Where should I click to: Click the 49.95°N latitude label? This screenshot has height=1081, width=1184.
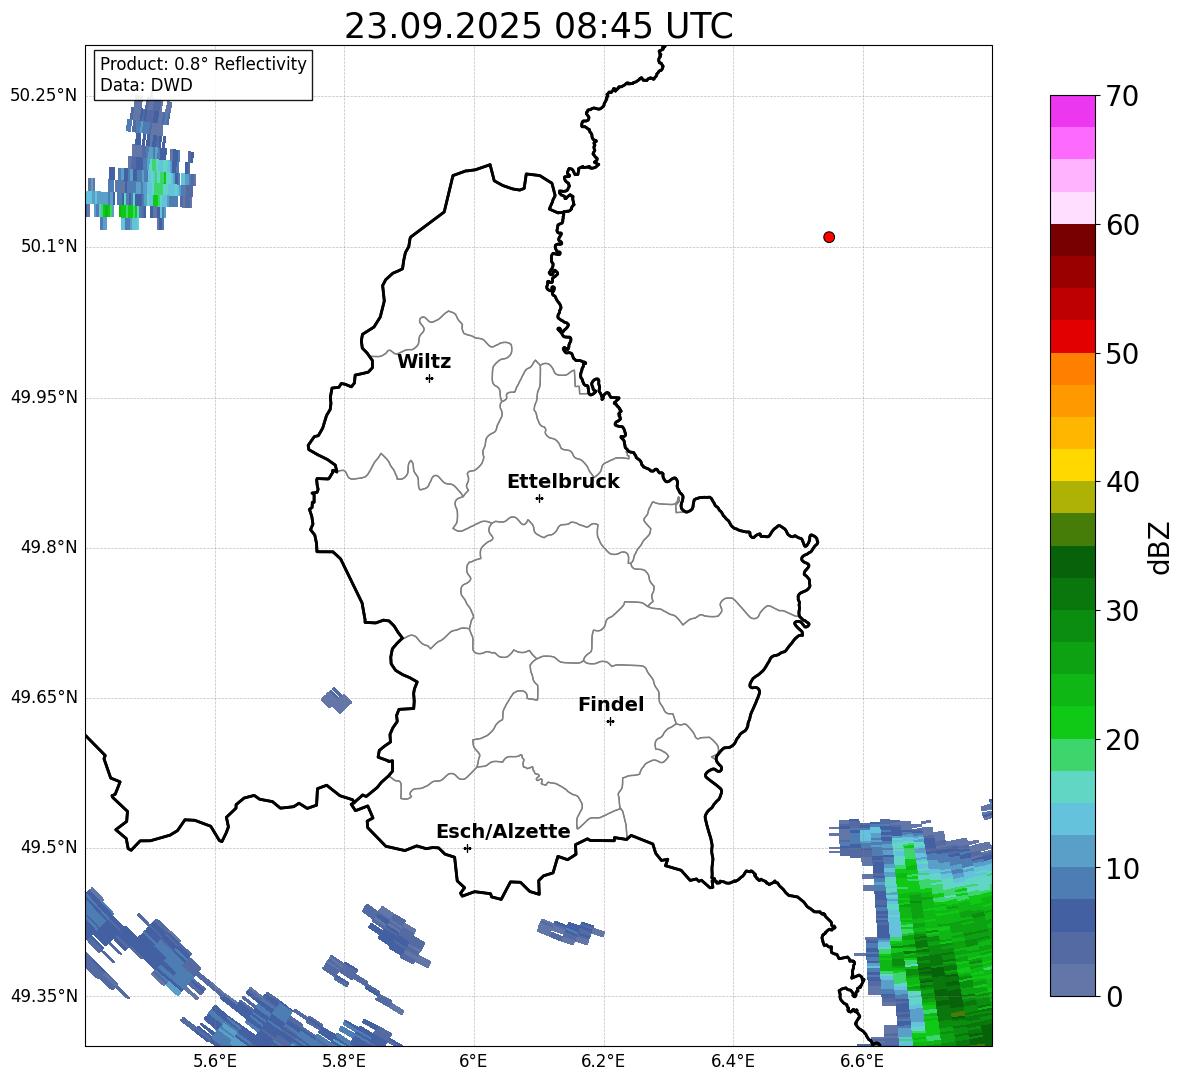click(x=44, y=397)
